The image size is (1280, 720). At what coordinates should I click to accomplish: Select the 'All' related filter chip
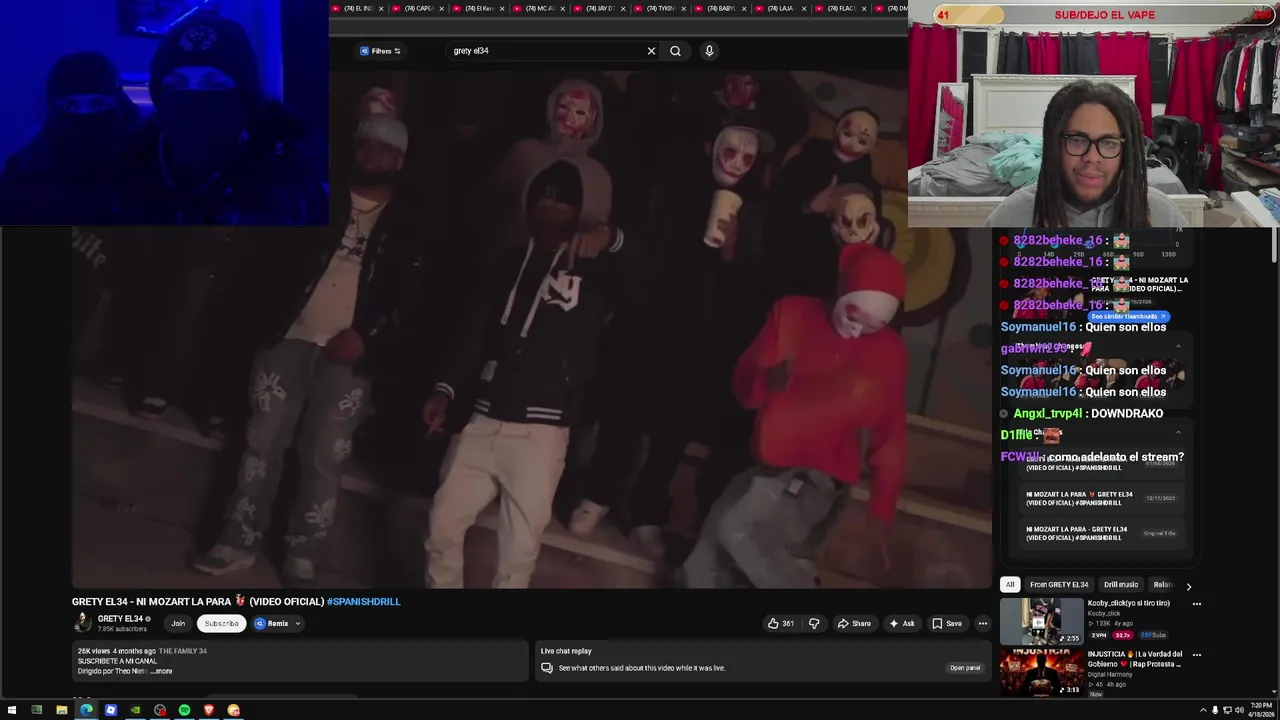(1010, 585)
